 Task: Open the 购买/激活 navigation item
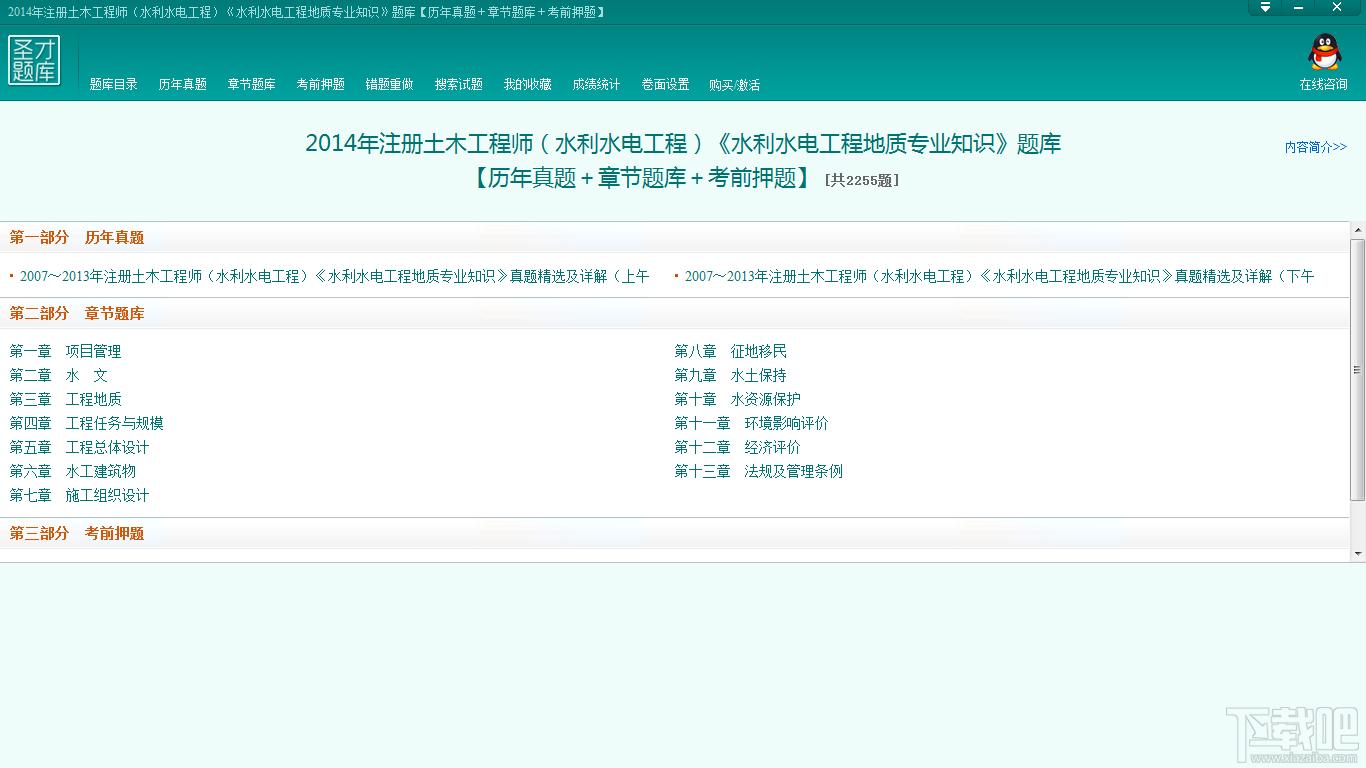736,84
